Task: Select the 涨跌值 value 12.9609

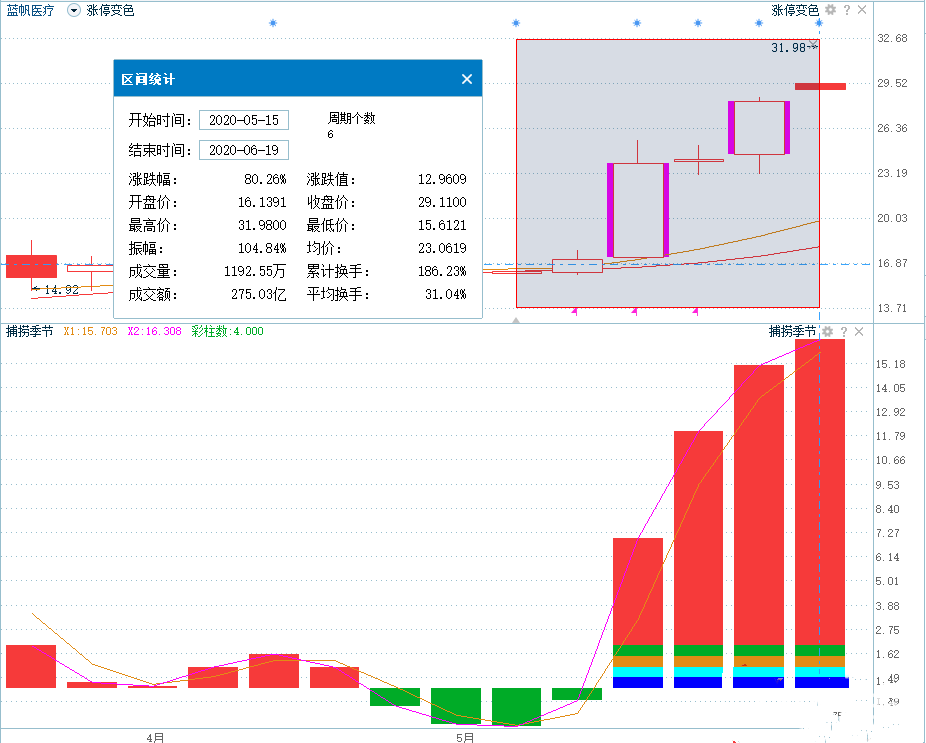Action: click(442, 179)
